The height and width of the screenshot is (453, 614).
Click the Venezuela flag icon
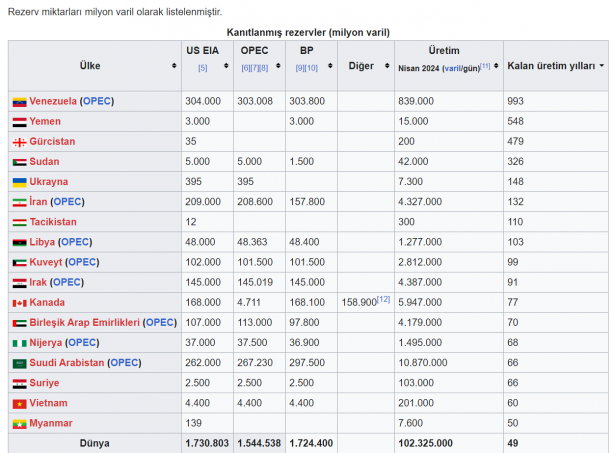tap(19, 102)
